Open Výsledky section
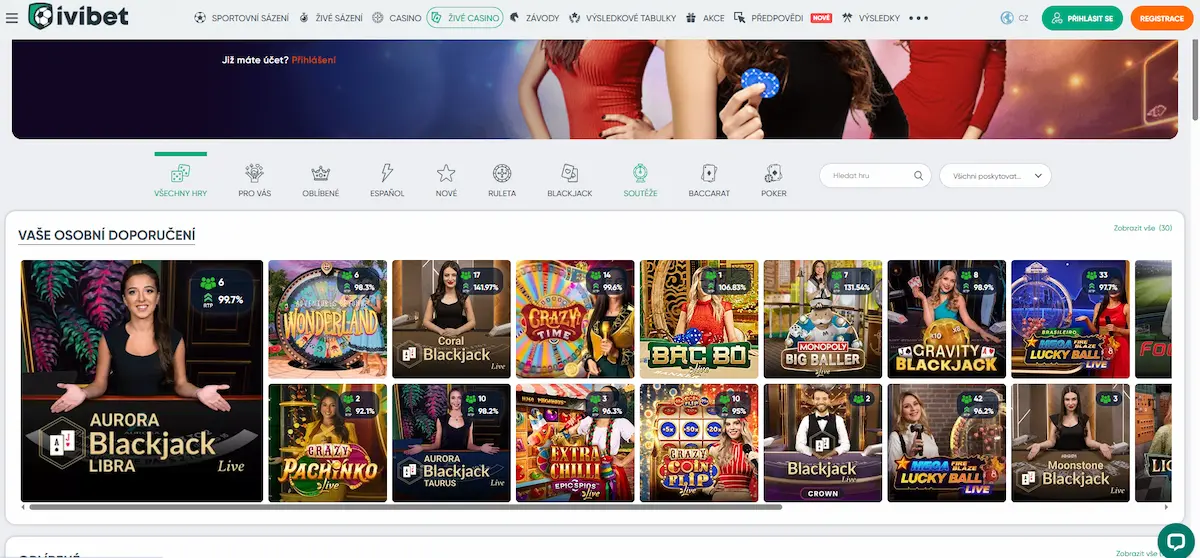1200x558 pixels. (871, 18)
